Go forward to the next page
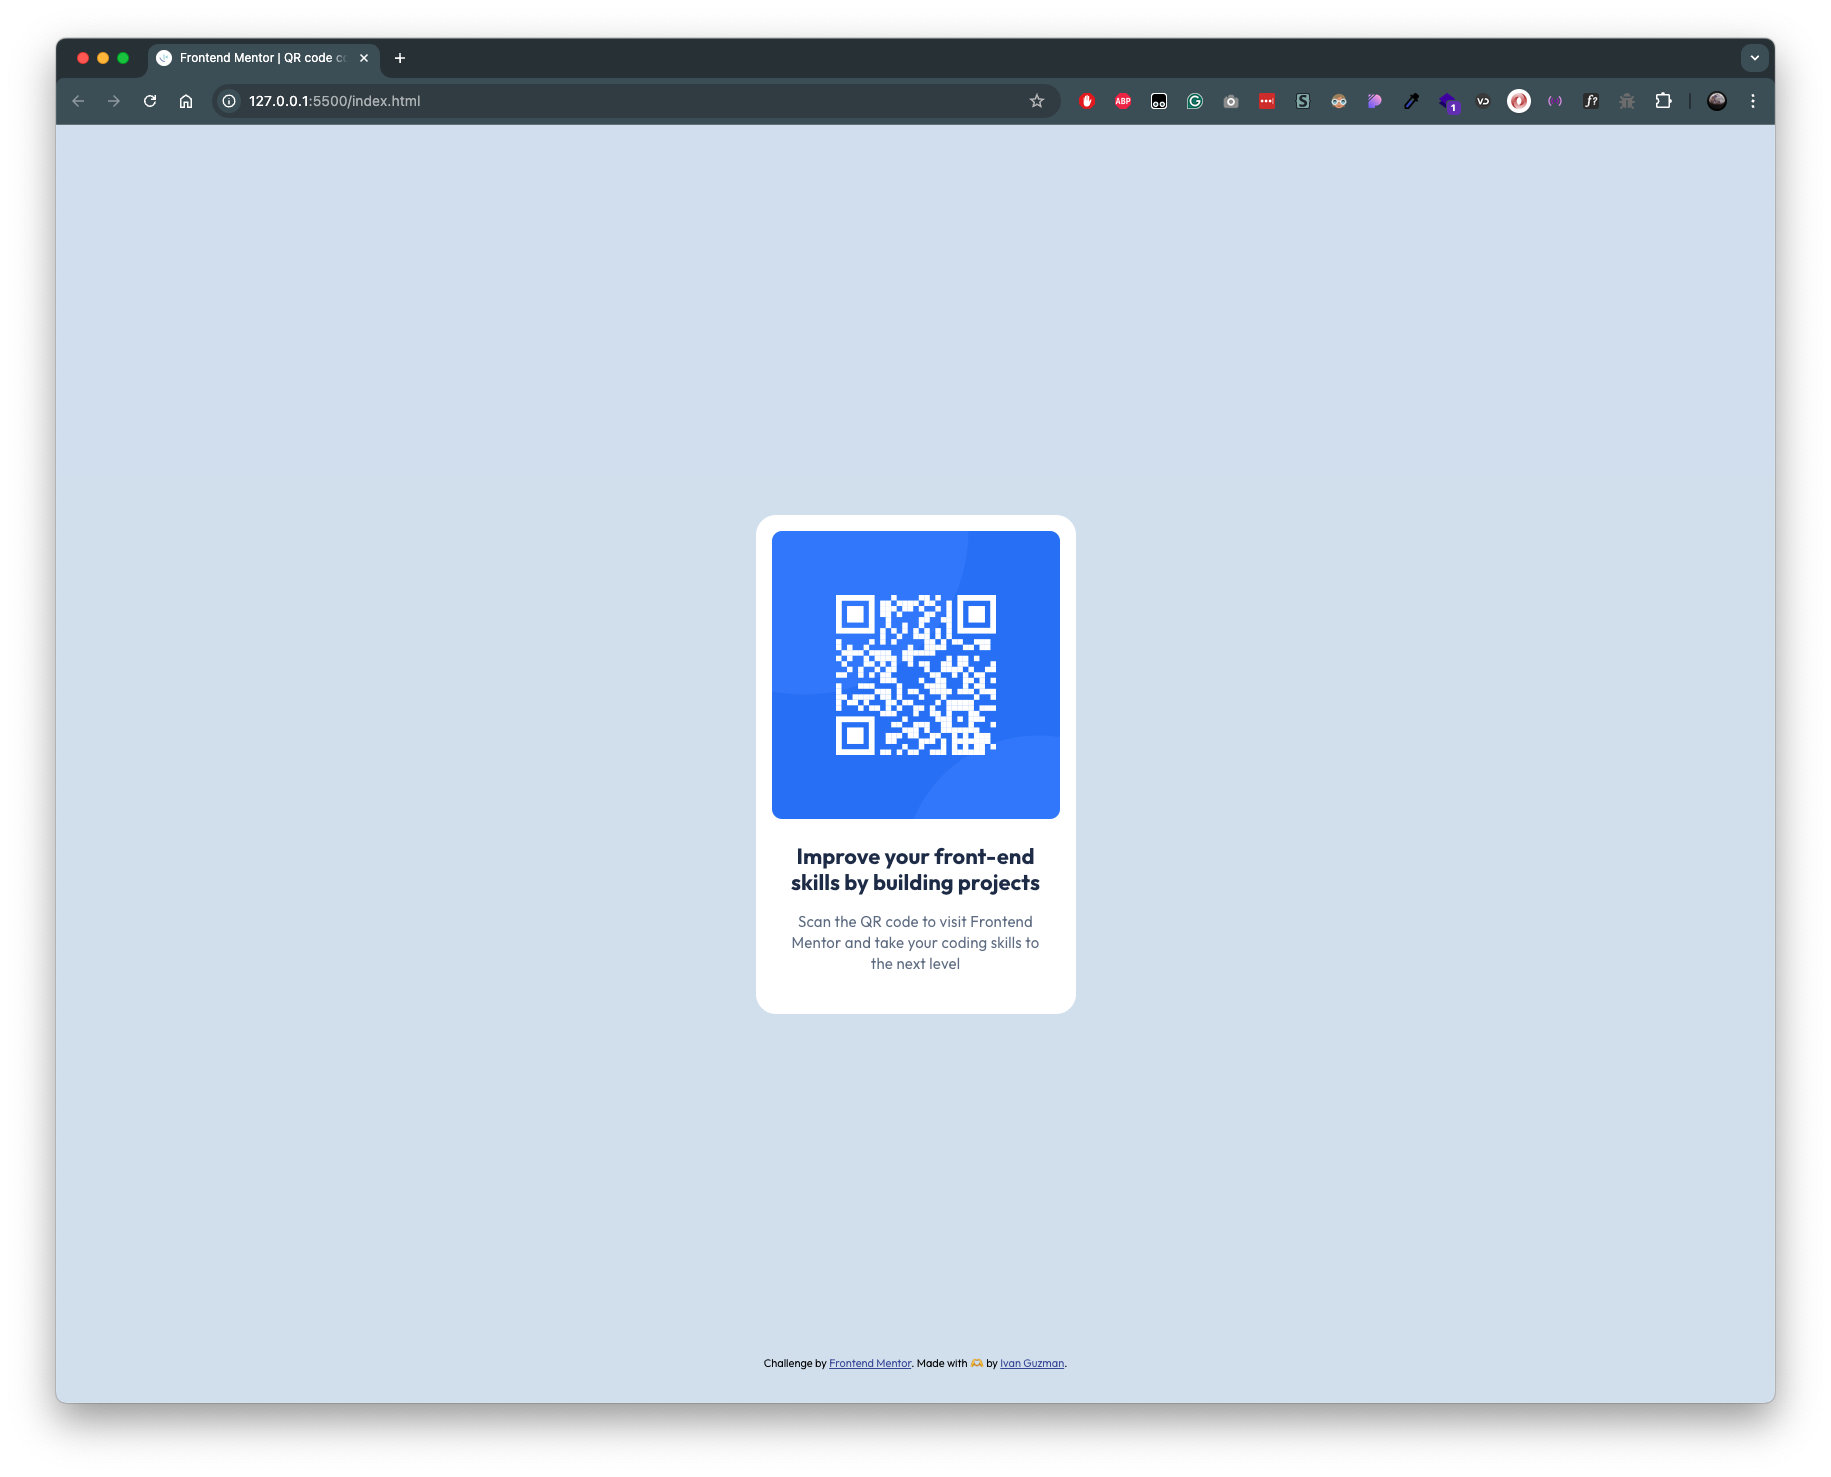 [x=114, y=101]
